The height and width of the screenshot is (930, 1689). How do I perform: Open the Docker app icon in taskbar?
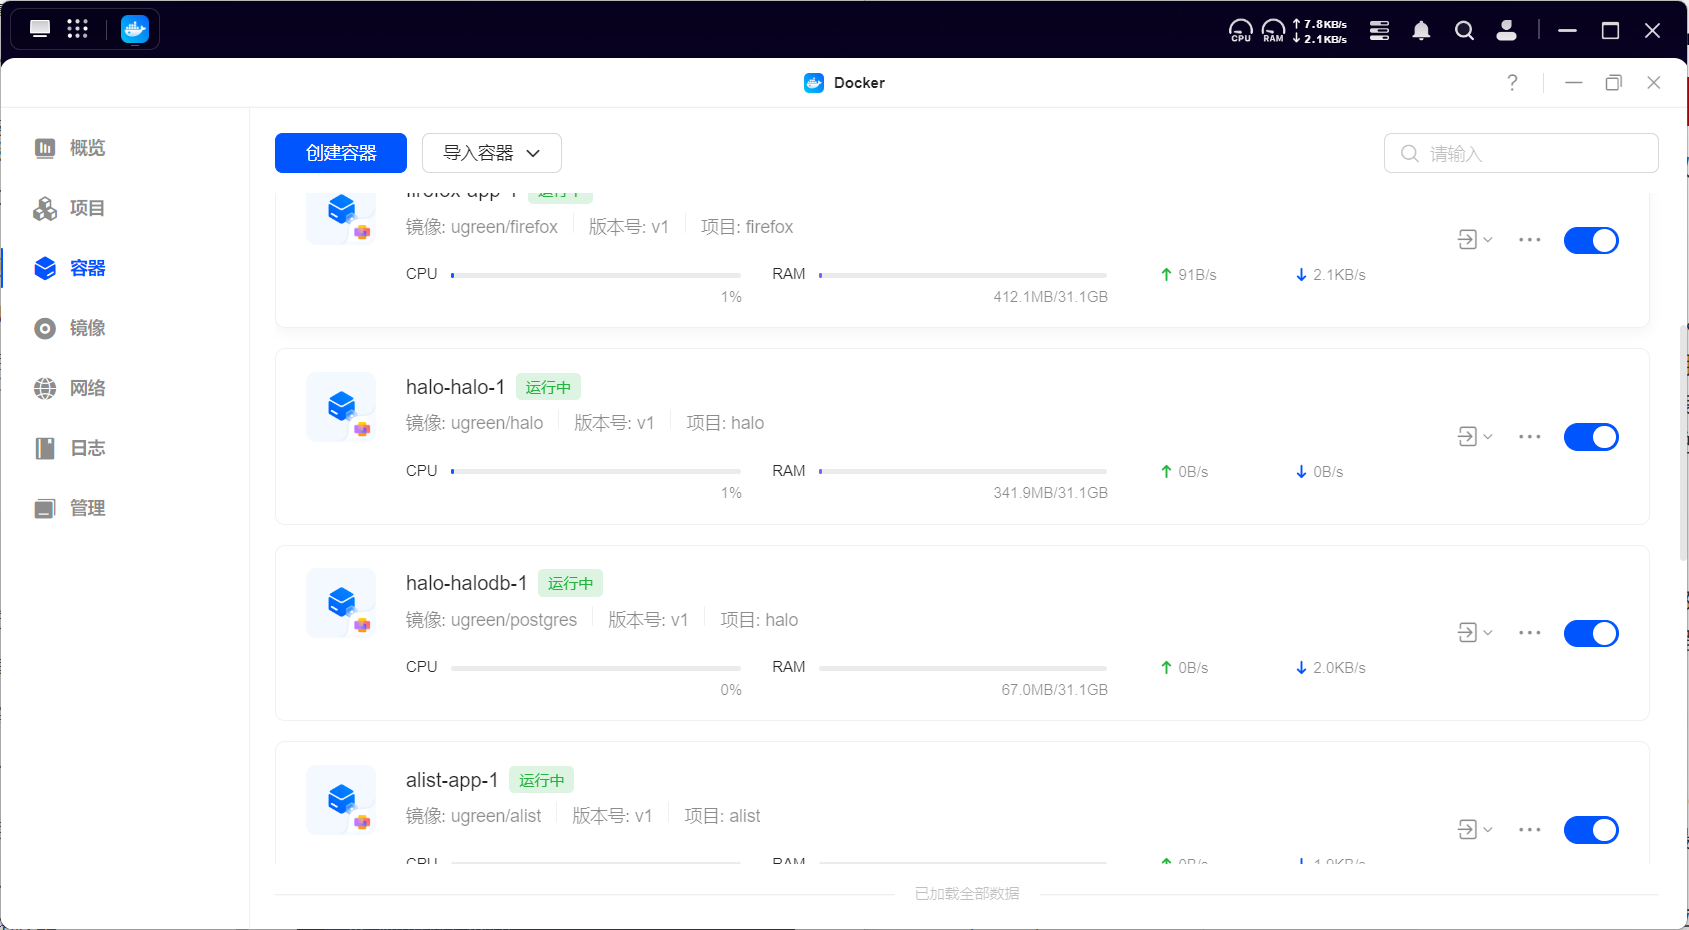pos(135,29)
